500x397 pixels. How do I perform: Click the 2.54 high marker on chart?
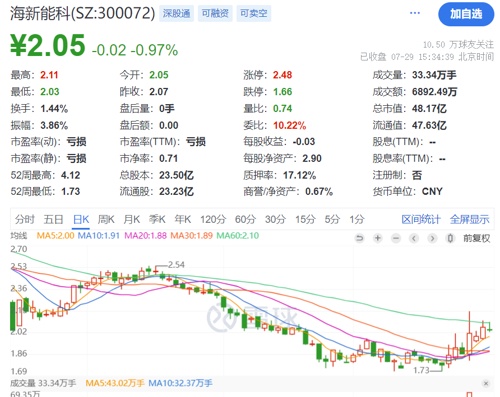pos(176,265)
